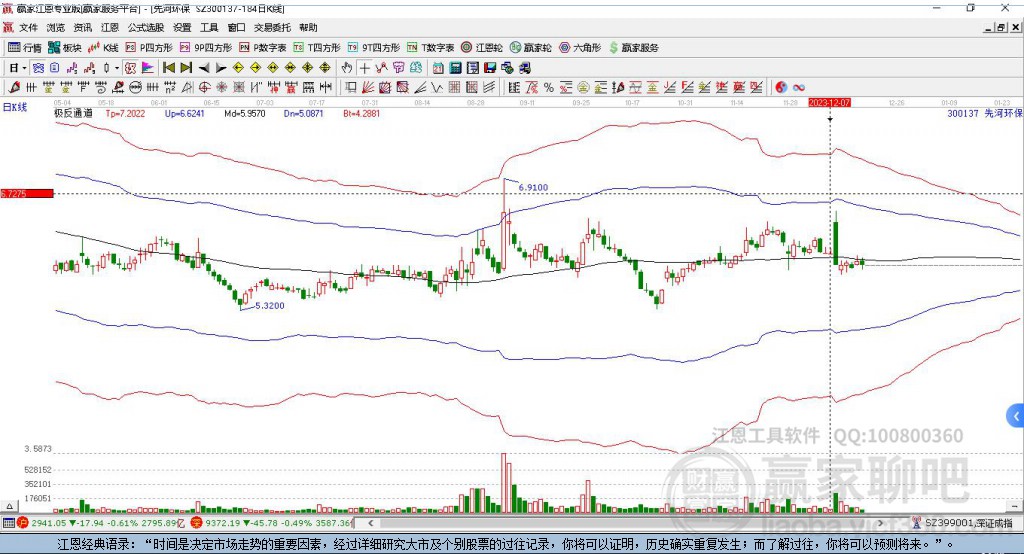Expand the panel with the bottom-left up arrow
The height and width of the screenshot is (554, 1024).
(x=9, y=506)
